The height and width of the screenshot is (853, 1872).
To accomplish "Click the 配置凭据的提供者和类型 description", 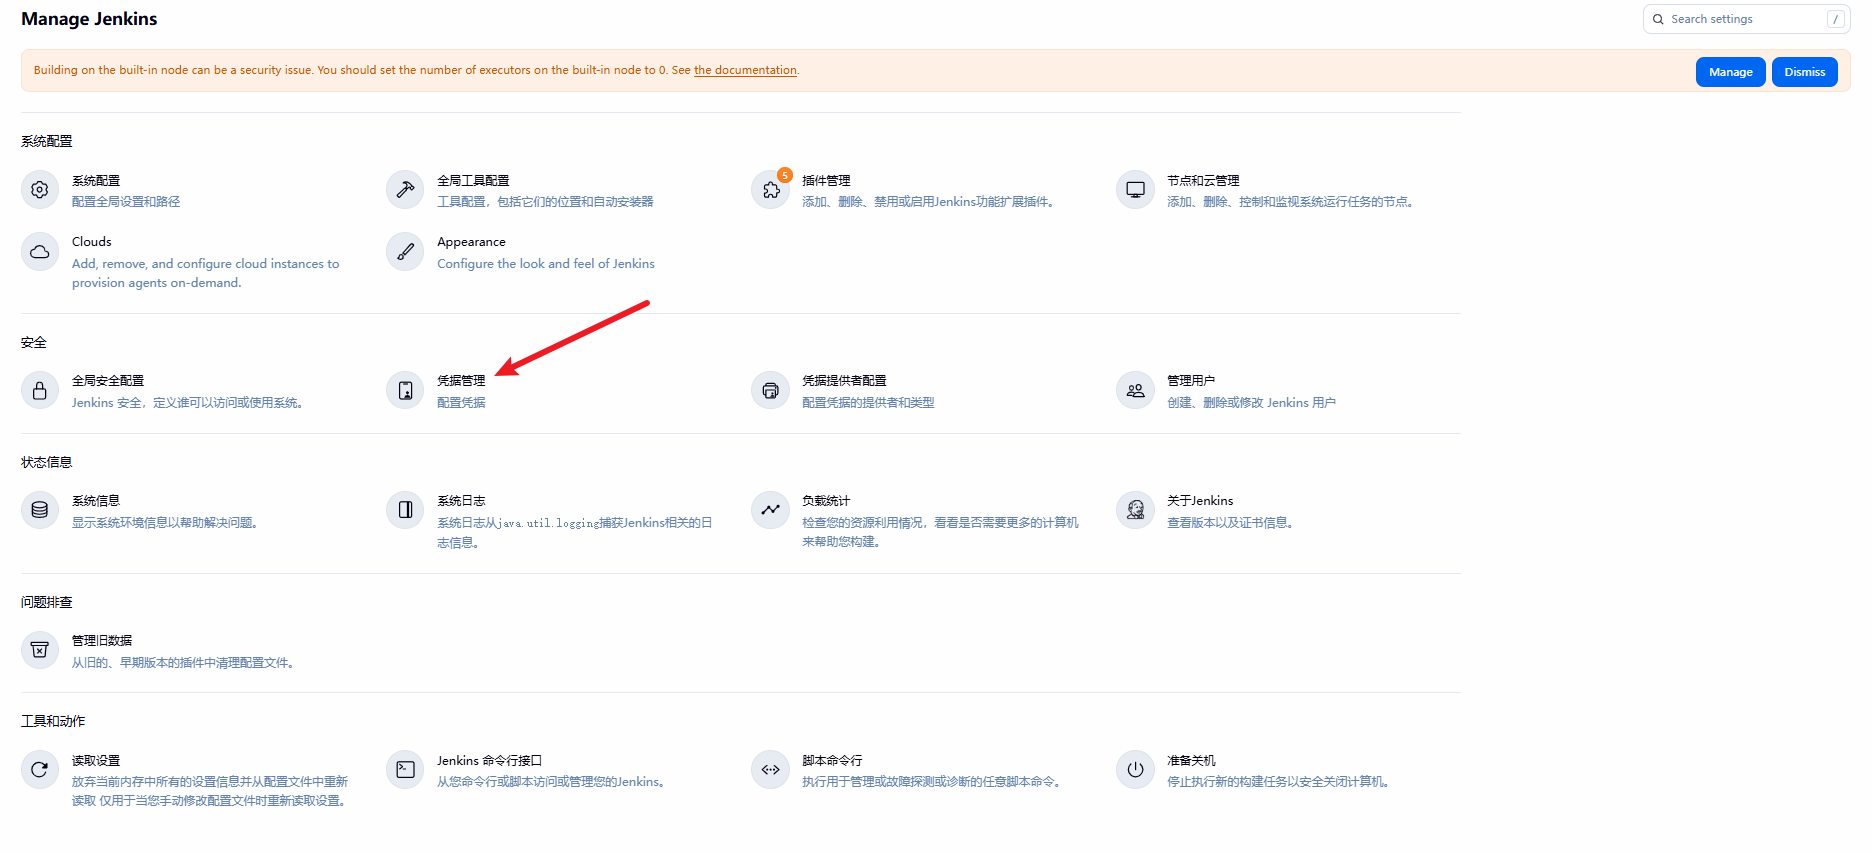I will [868, 403].
